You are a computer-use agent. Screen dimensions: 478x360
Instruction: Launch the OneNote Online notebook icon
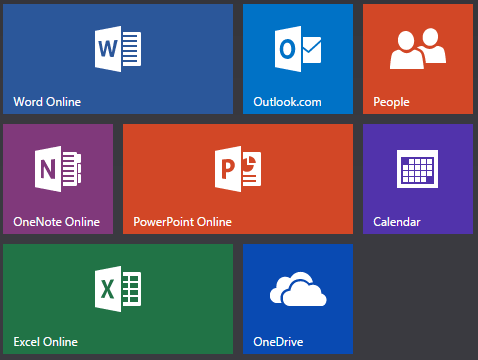point(58,169)
